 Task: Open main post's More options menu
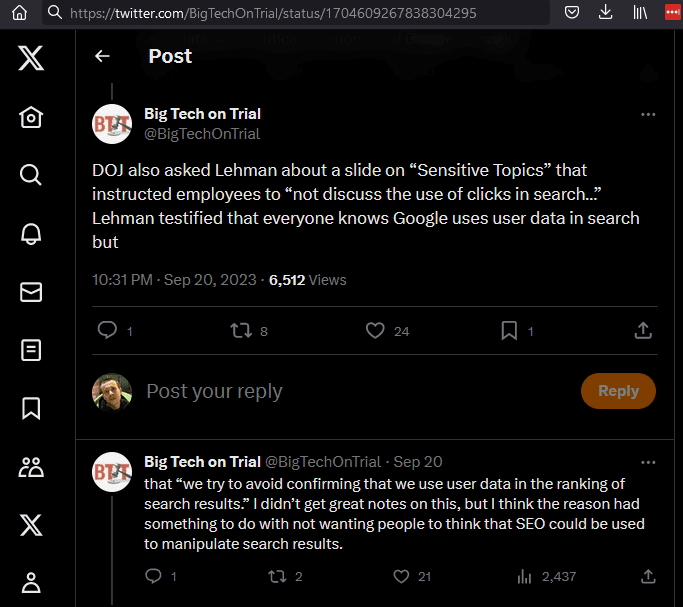pyautogui.click(x=648, y=114)
